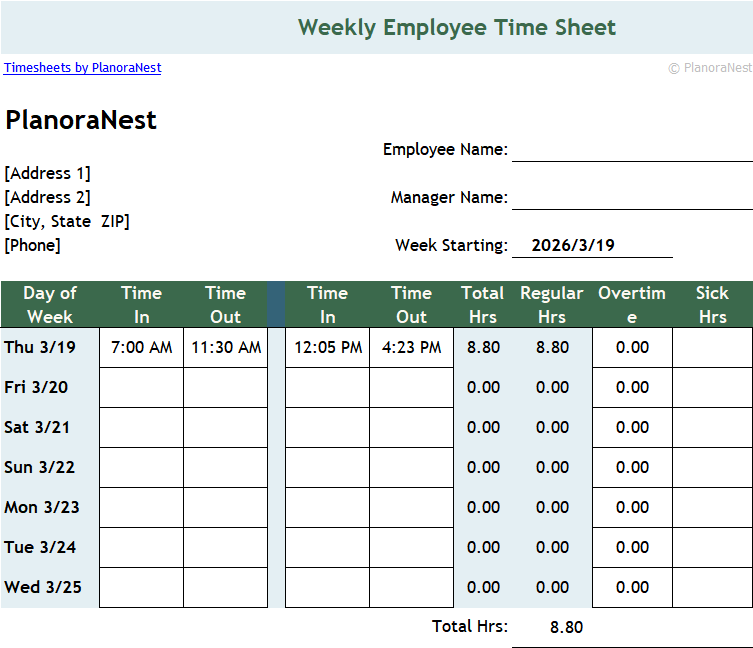
Task: Click Friday's first Time Out cell
Action: point(226,388)
